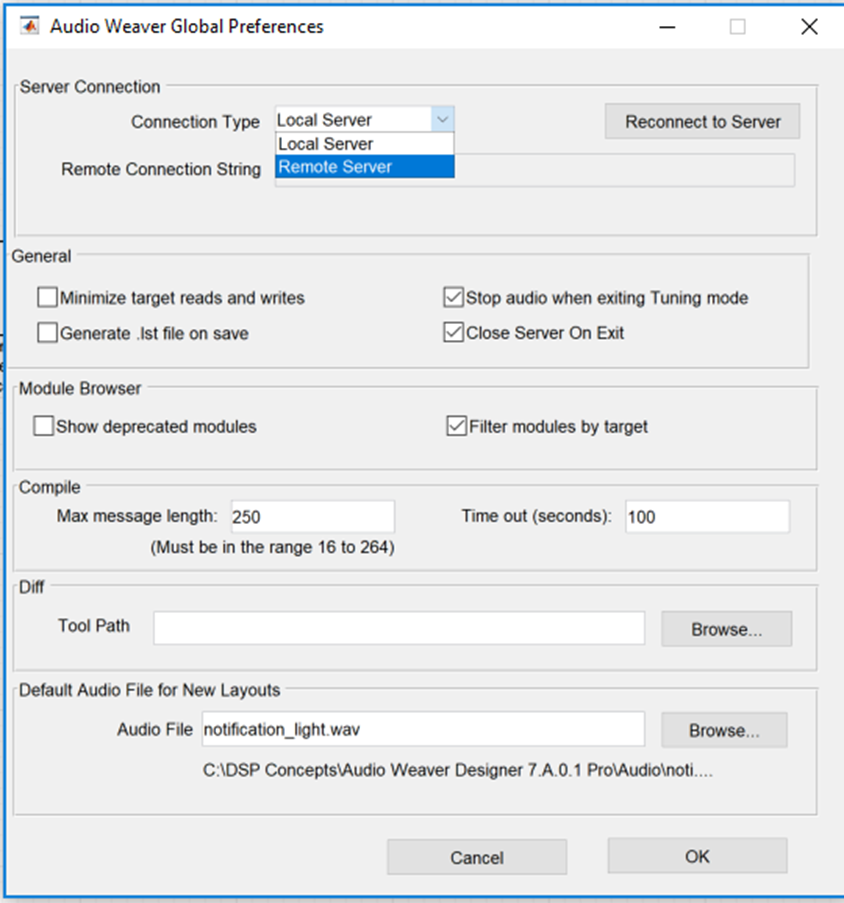Screen dimensions: 844x903
Task: Uncheck Stop audio when exiting Tuning mode
Action: (454, 298)
